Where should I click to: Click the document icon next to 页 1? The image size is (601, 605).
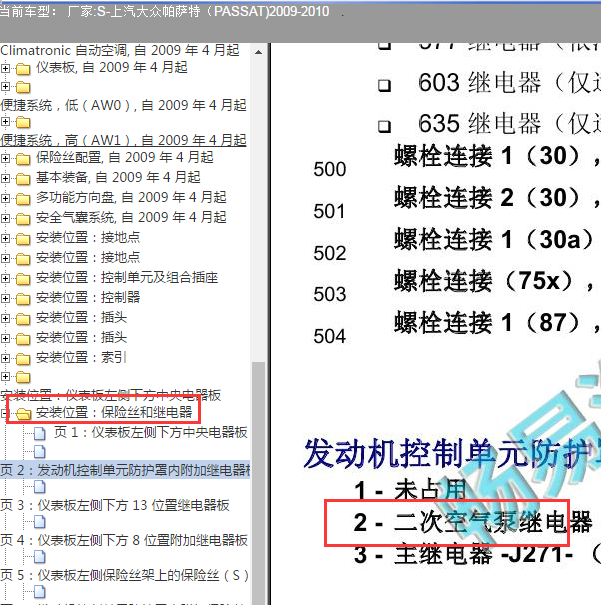[x=40, y=434]
